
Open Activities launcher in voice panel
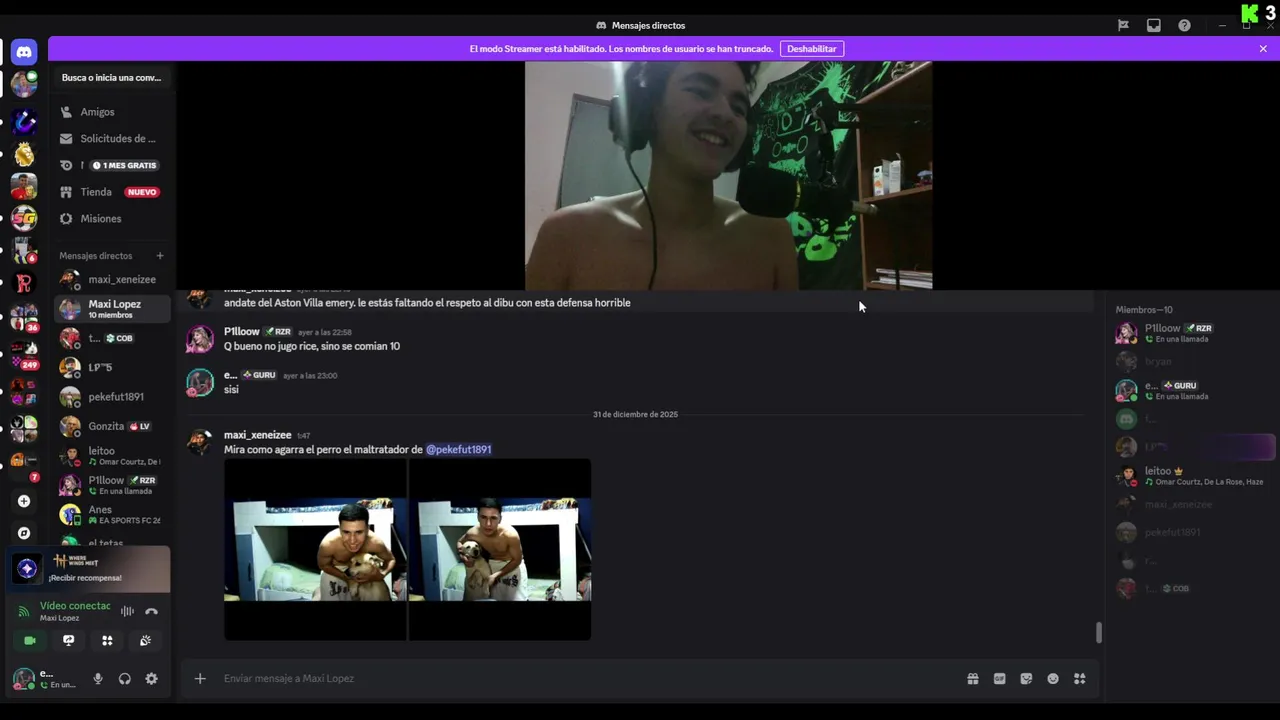click(107, 640)
